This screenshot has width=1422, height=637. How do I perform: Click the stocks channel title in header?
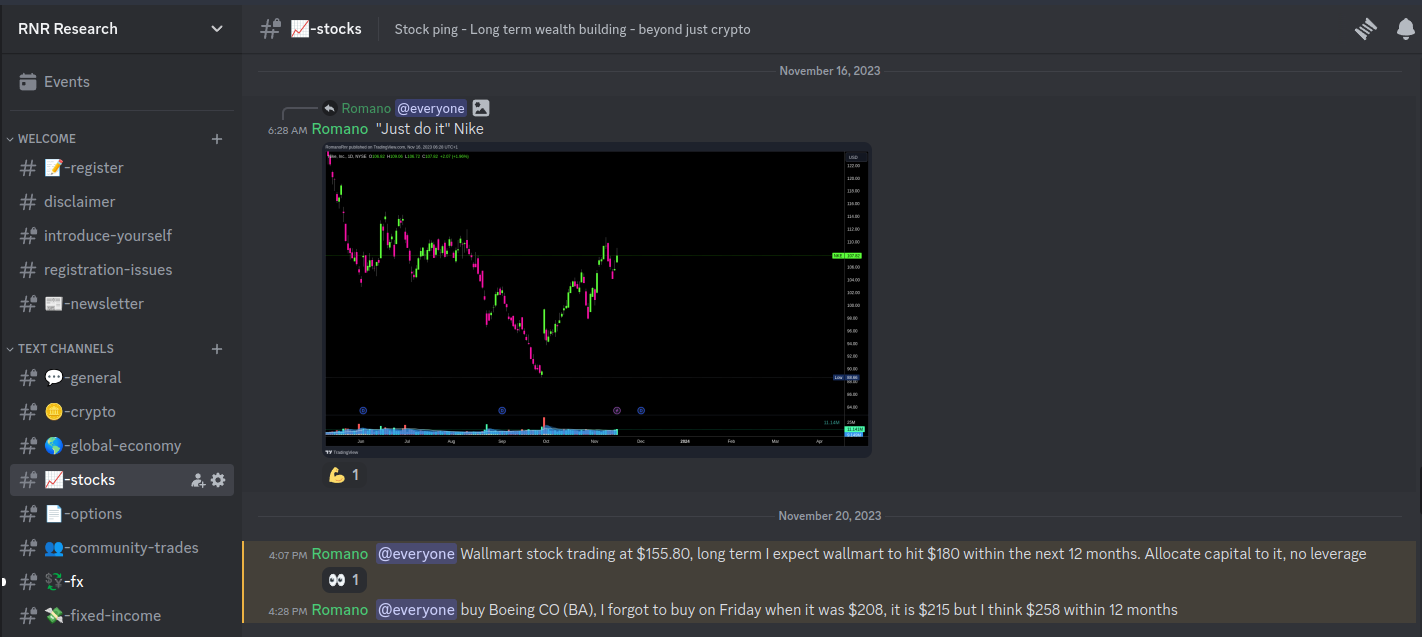click(326, 29)
